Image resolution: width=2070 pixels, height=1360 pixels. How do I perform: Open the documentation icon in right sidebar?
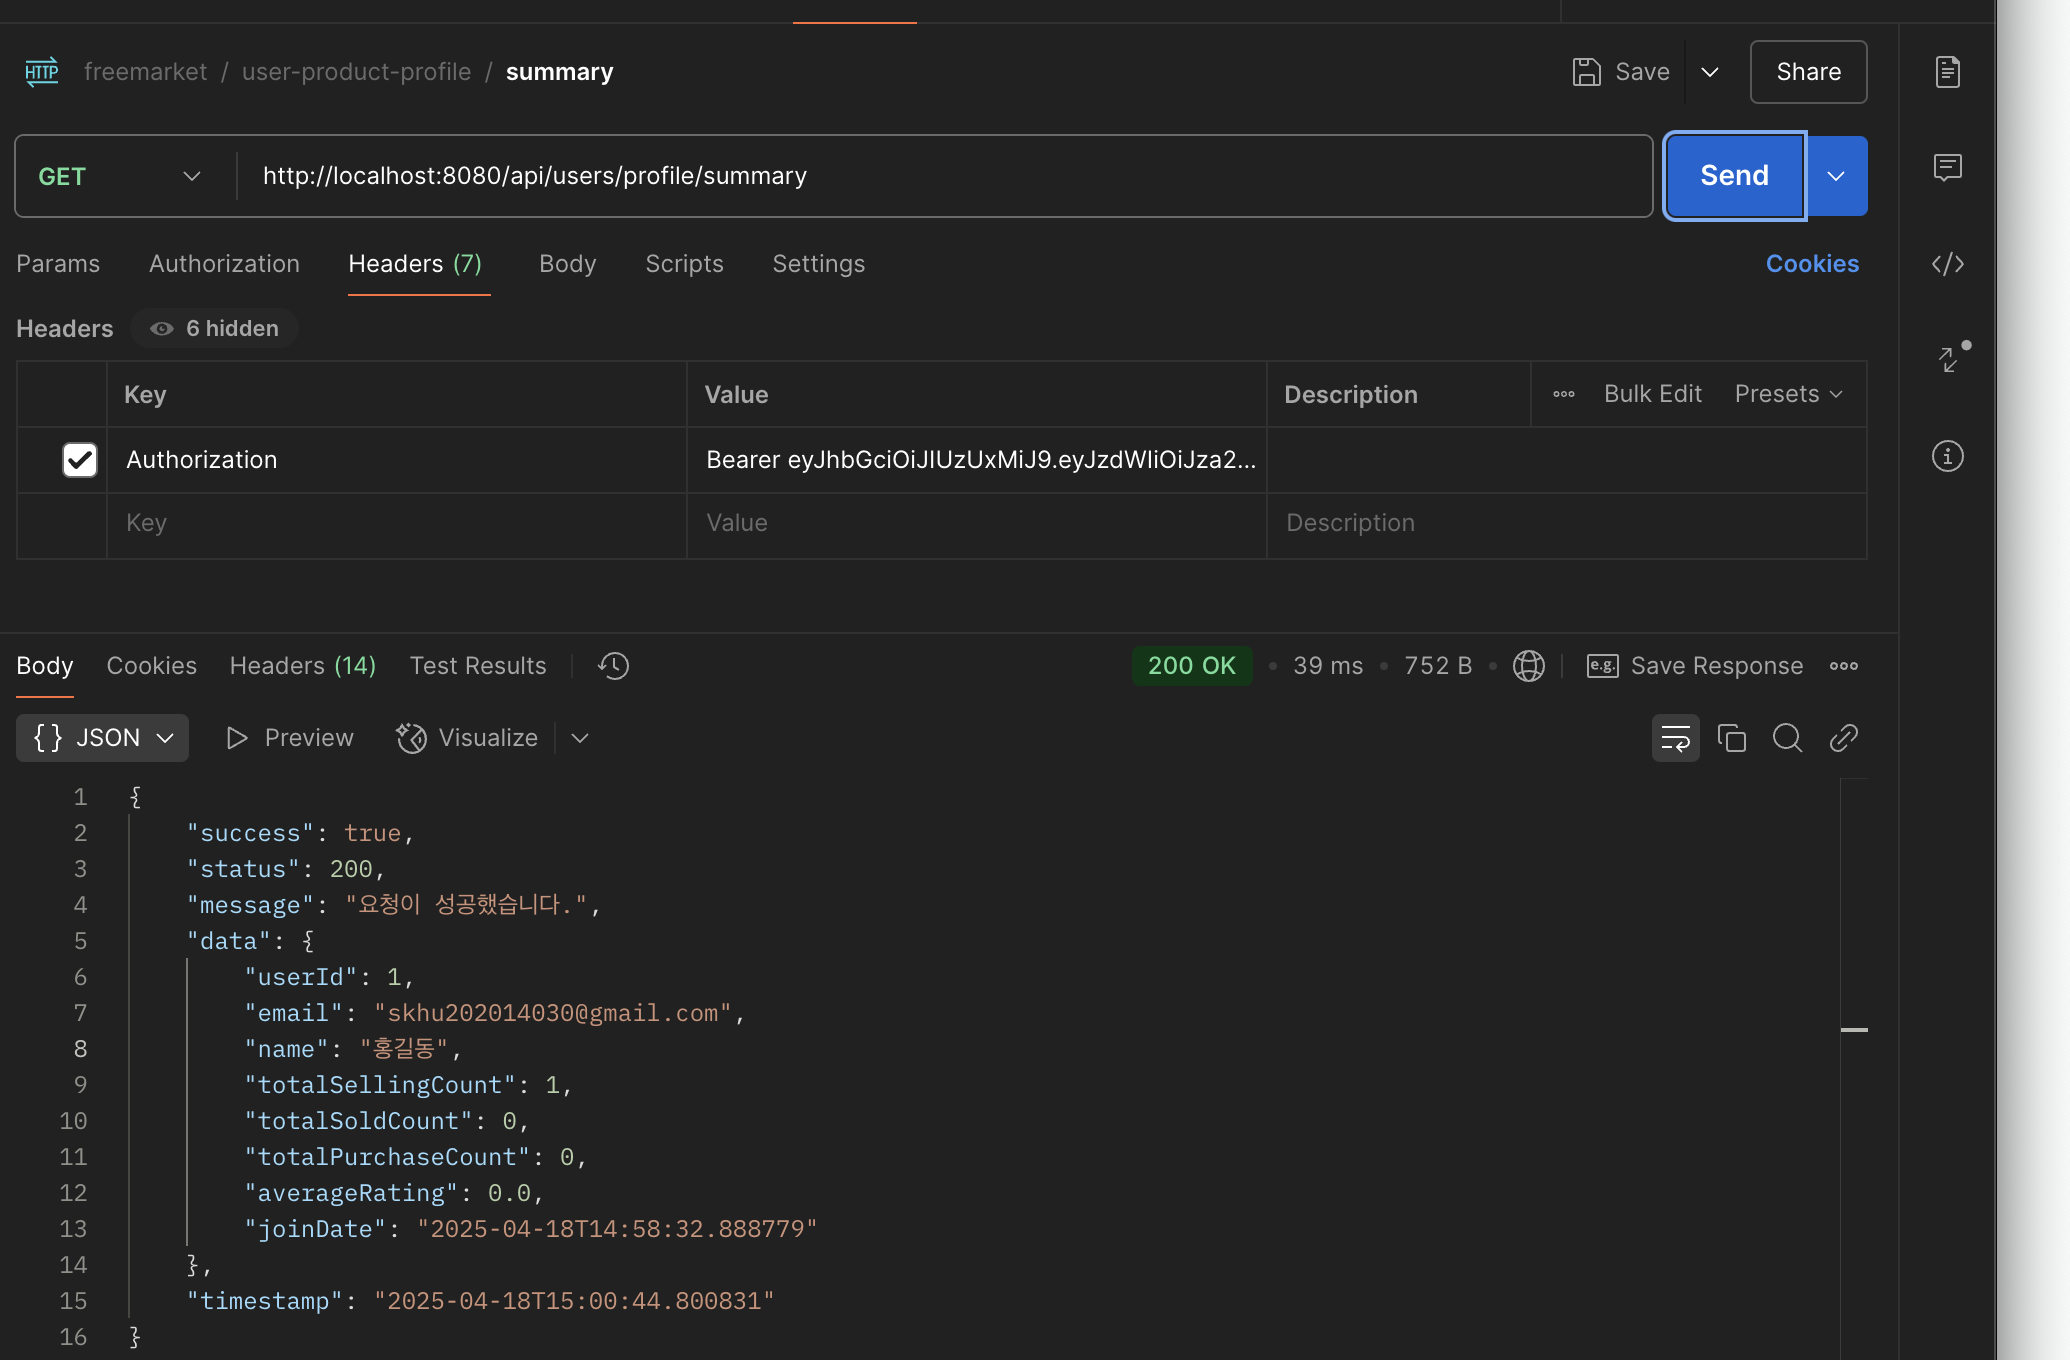1947,72
